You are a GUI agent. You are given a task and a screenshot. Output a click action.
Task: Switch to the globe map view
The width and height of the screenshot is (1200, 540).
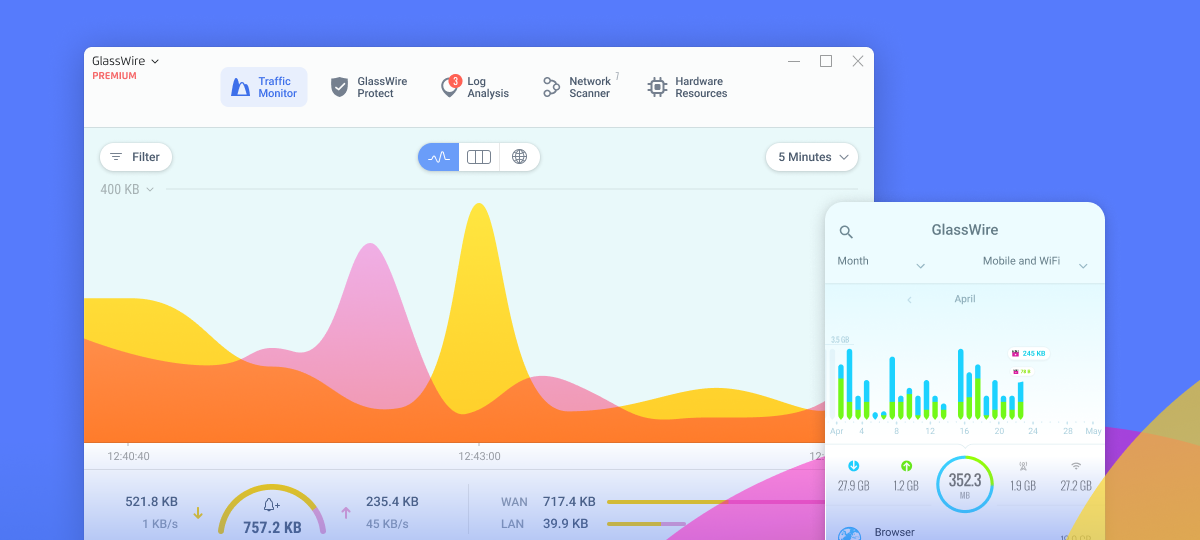(519, 157)
